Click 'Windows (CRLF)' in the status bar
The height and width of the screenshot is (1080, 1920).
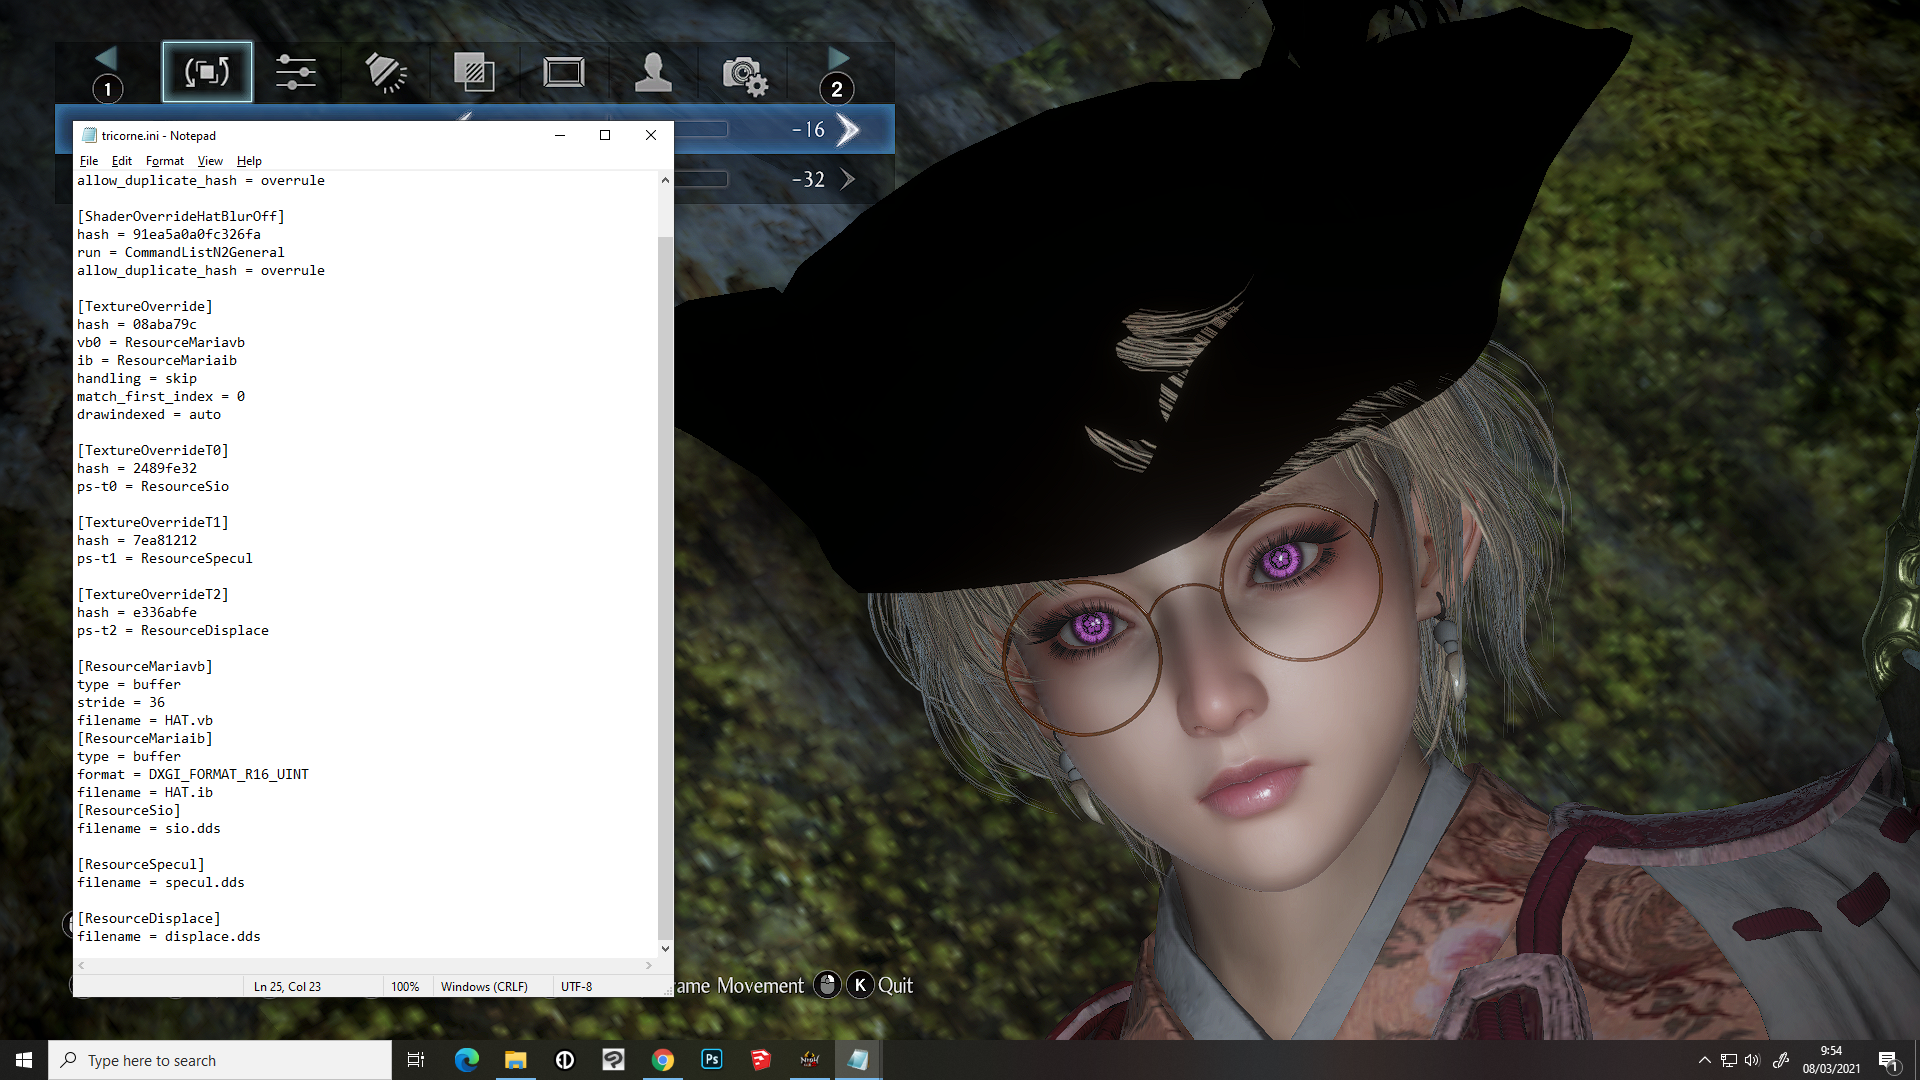tap(484, 987)
